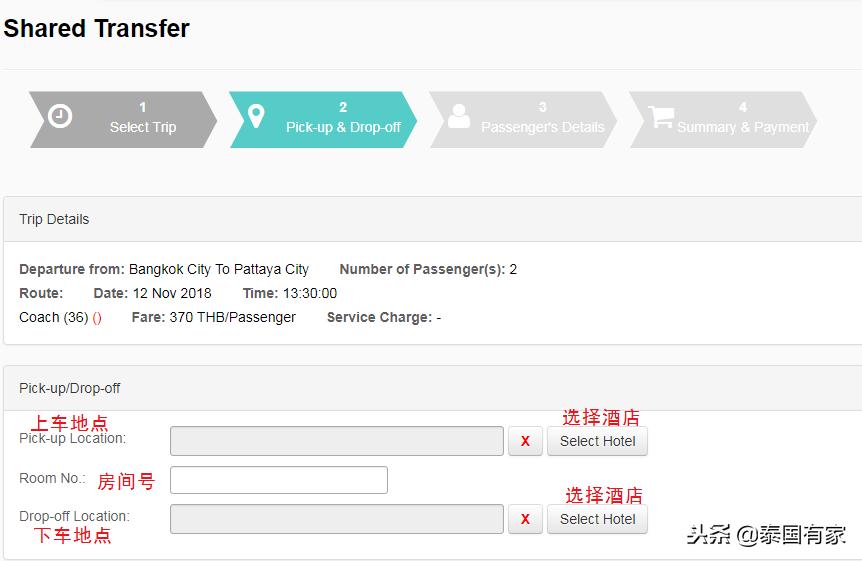Click the Room No. field label
This screenshot has height=561, width=862.
52,478
